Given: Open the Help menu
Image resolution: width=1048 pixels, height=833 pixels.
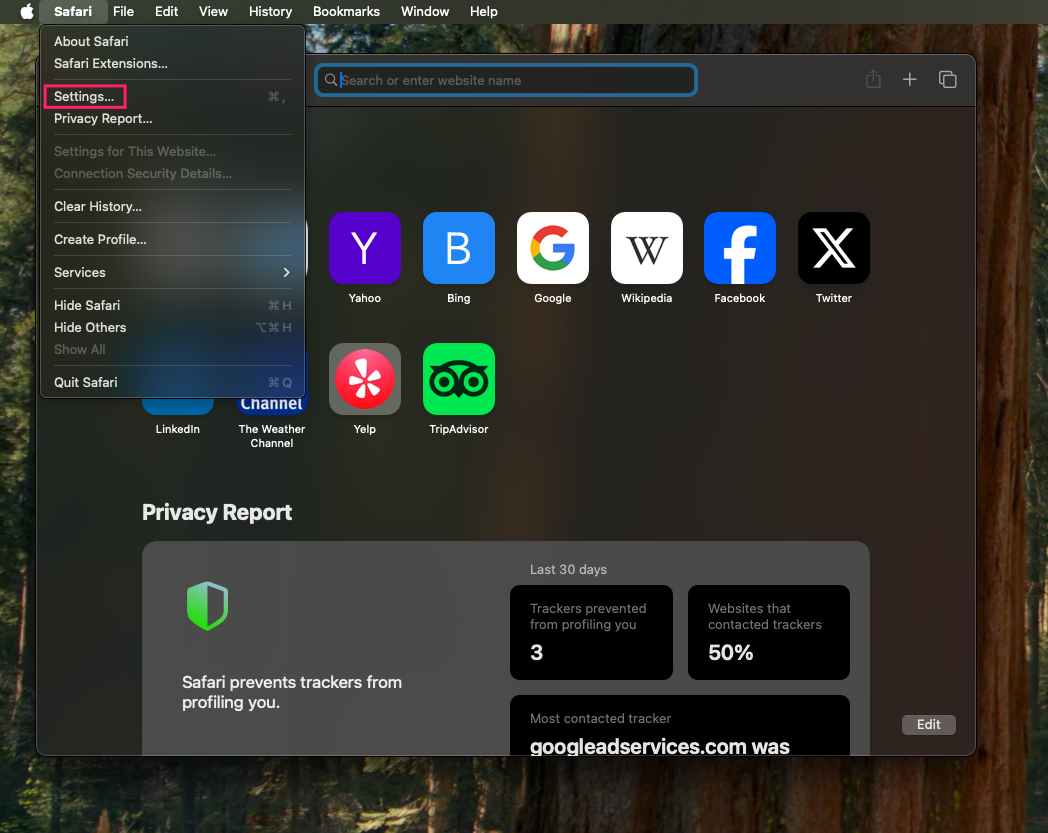Looking at the screenshot, I should click(483, 11).
